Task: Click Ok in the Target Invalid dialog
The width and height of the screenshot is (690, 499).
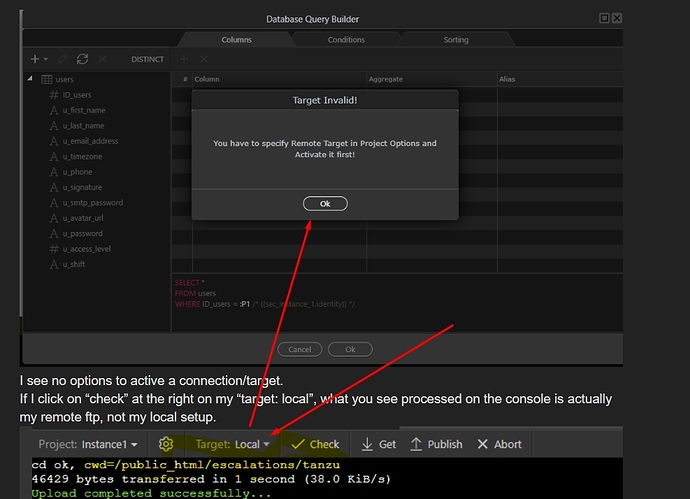Action: (325, 204)
